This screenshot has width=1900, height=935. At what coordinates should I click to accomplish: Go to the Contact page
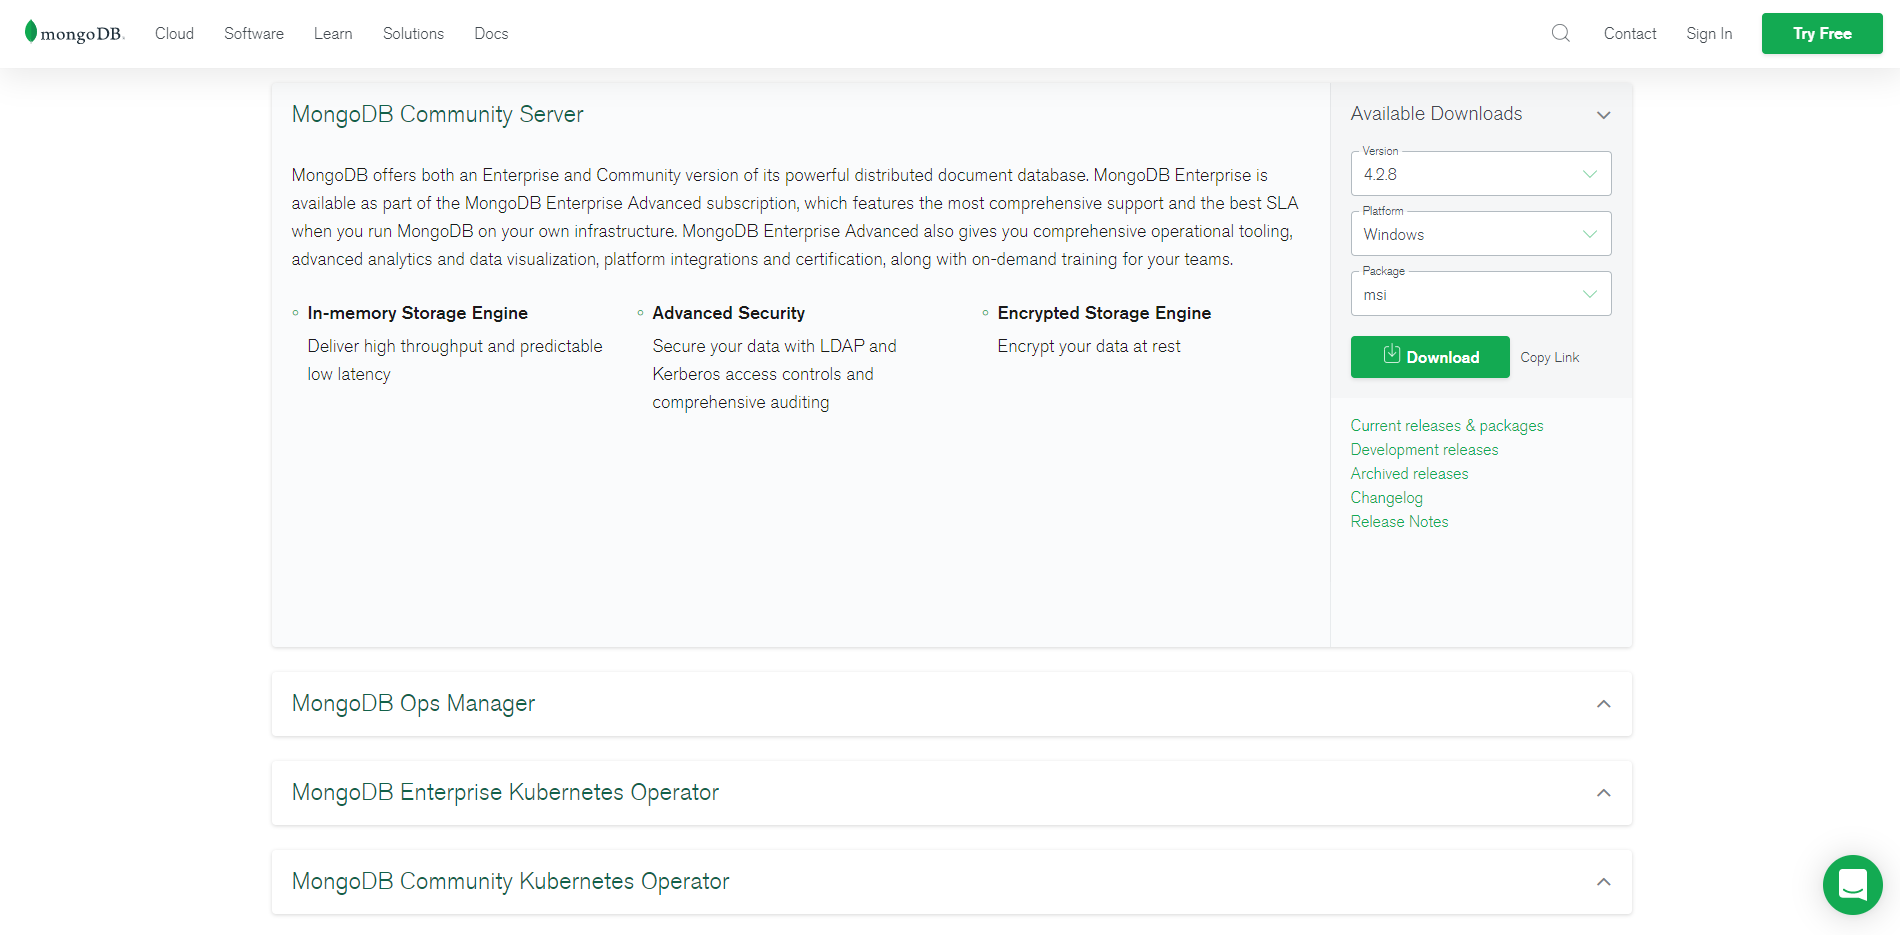(x=1630, y=33)
